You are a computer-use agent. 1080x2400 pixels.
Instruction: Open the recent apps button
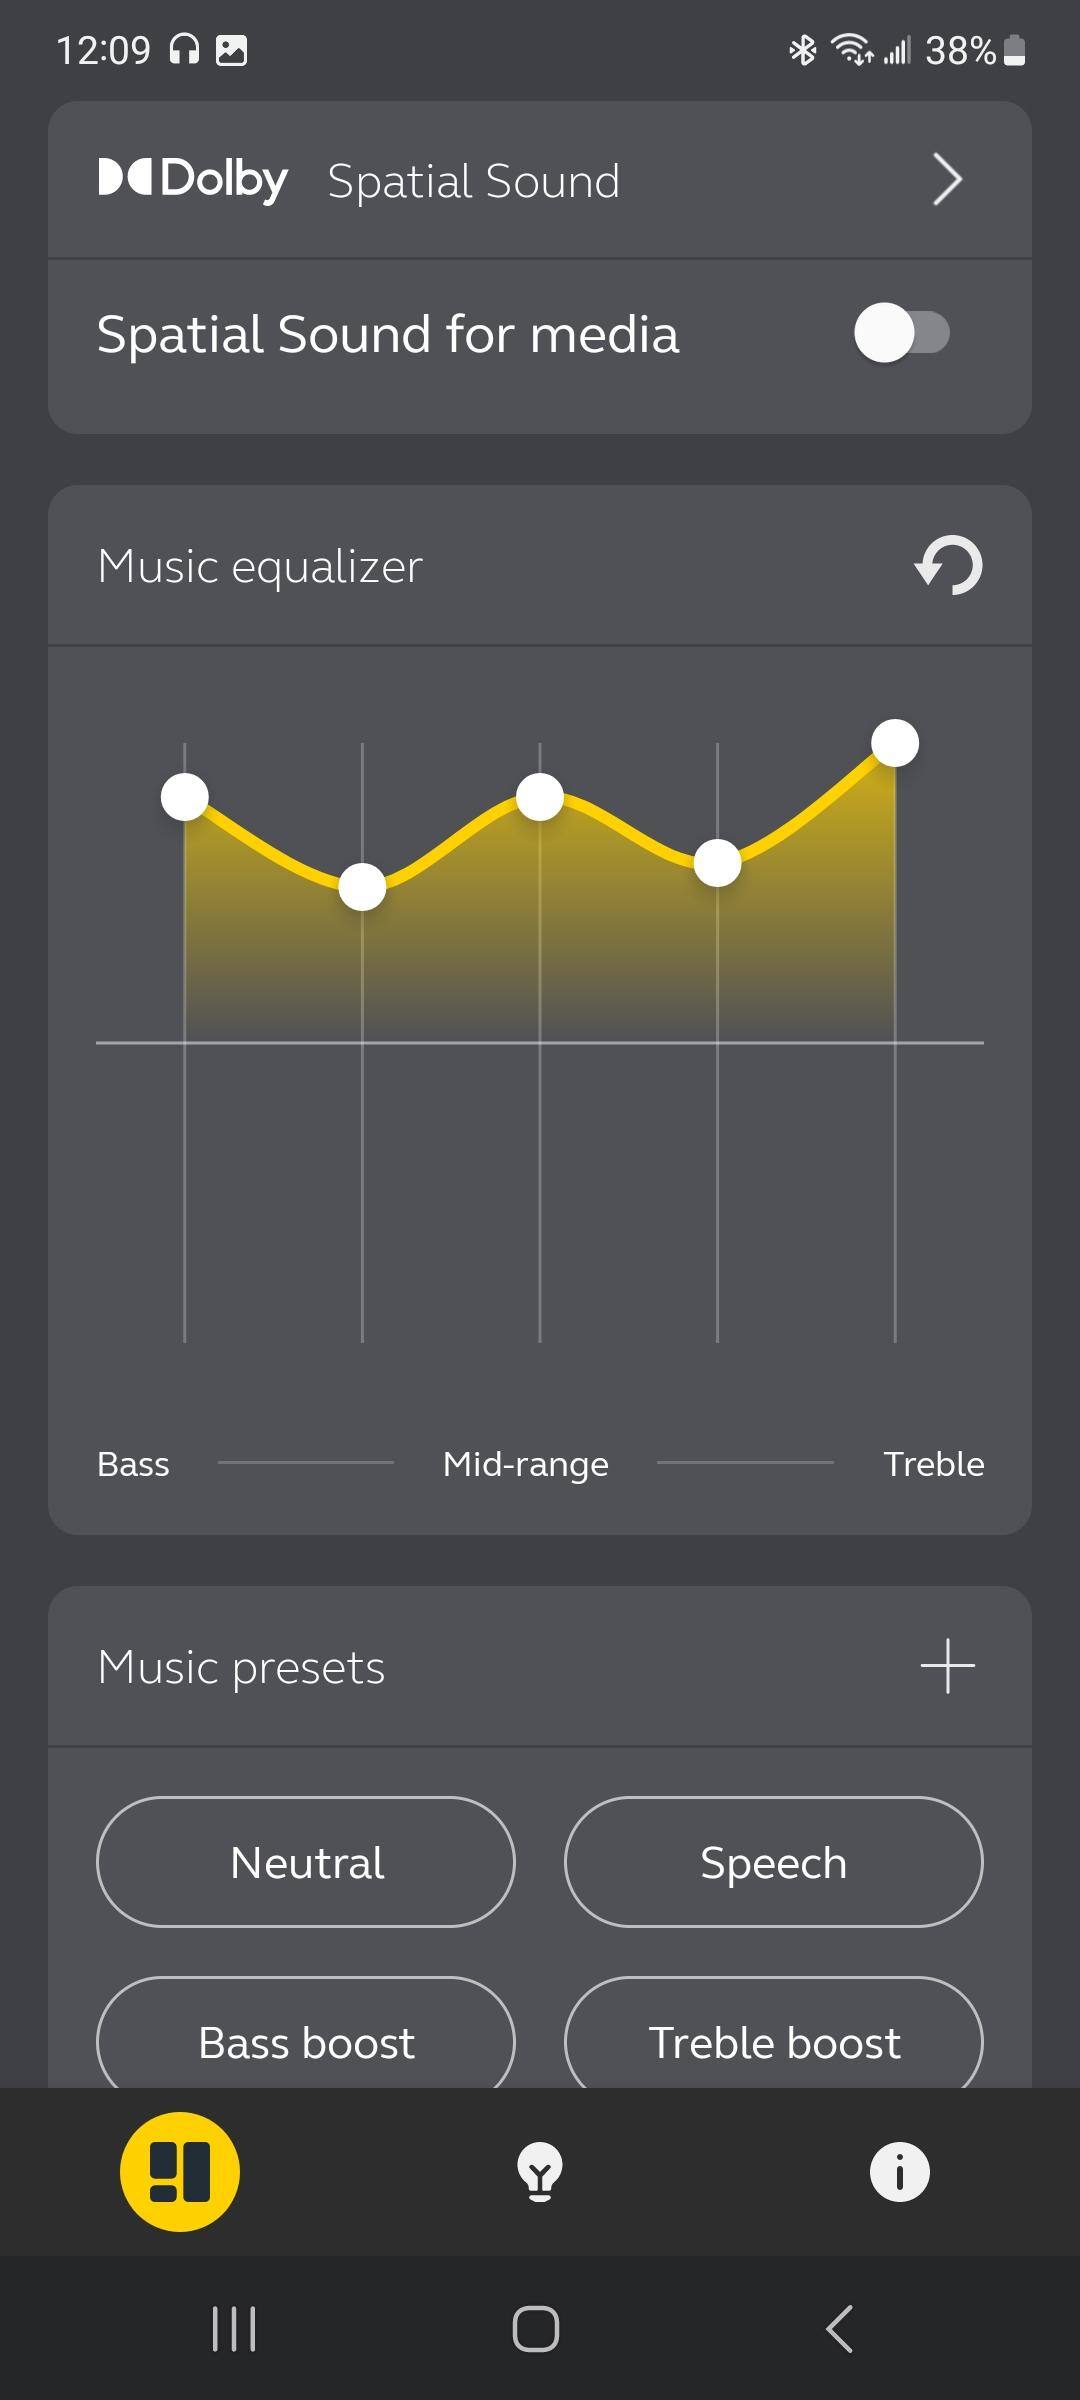[234, 2329]
